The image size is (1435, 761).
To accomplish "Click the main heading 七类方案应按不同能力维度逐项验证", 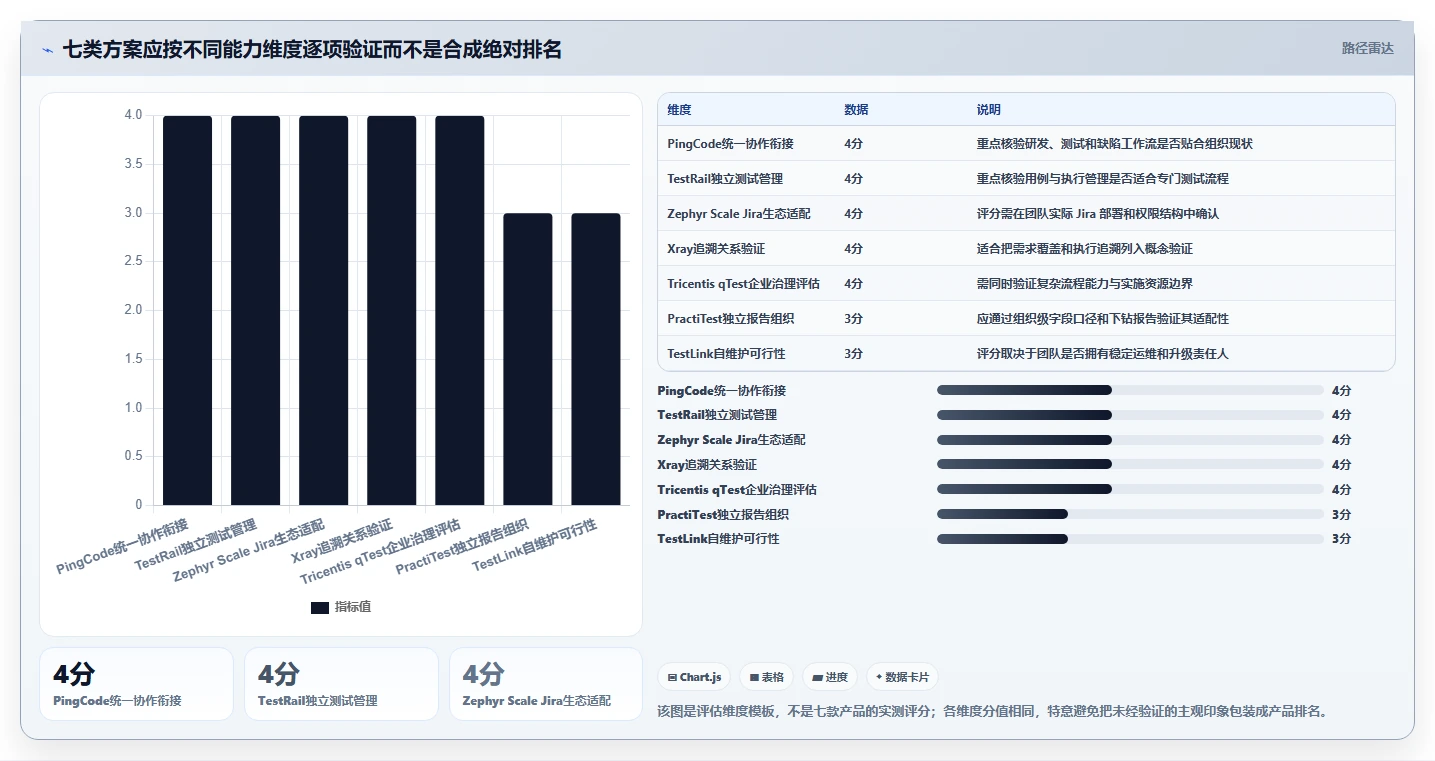I will pyautogui.click(x=312, y=49).
